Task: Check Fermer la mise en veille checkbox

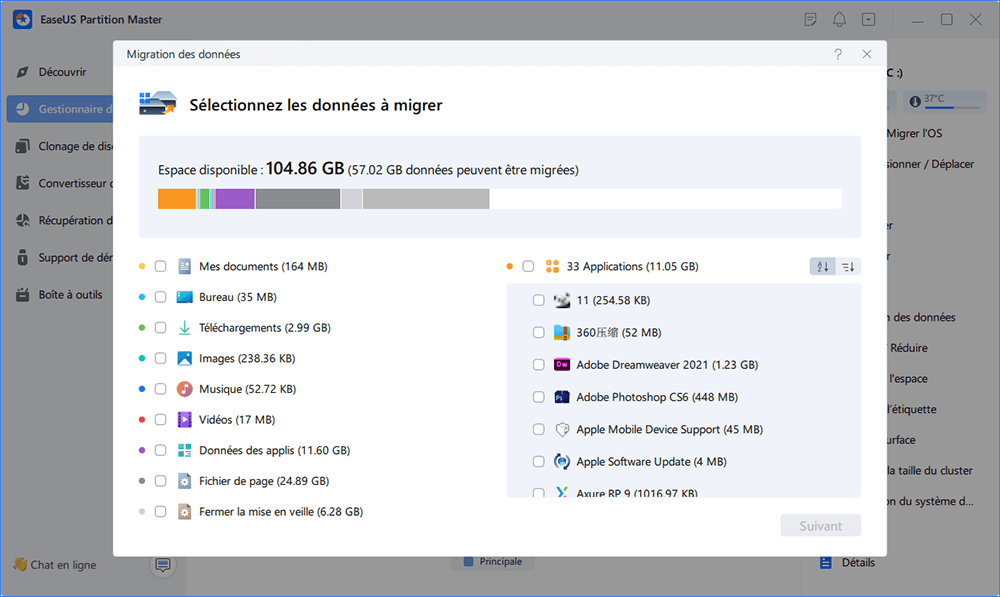Action: click(x=160, y=512)
